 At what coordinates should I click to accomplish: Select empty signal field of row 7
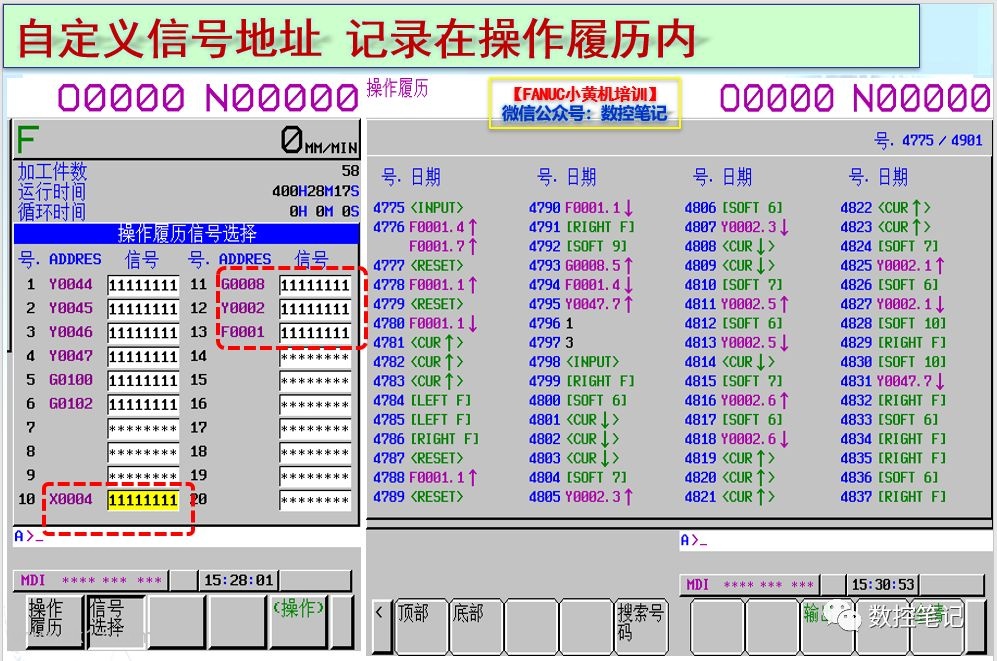pyautogui.click(x=143, y=428)
